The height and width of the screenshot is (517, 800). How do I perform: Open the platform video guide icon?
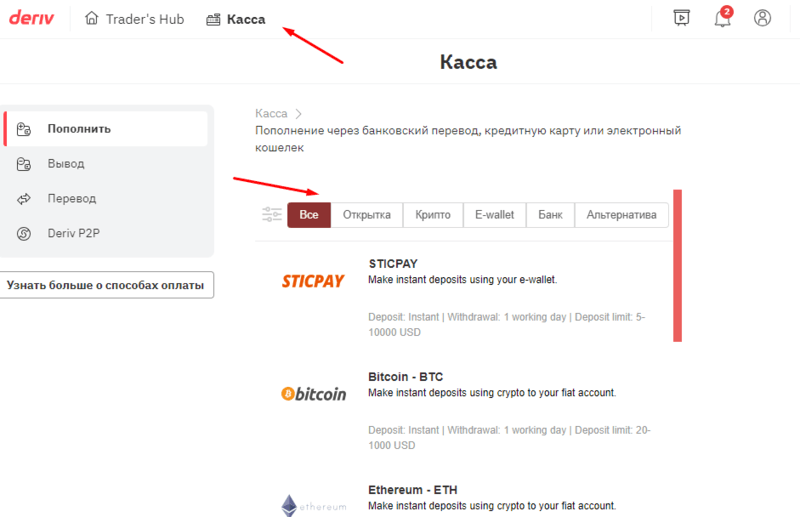[682, 18]
